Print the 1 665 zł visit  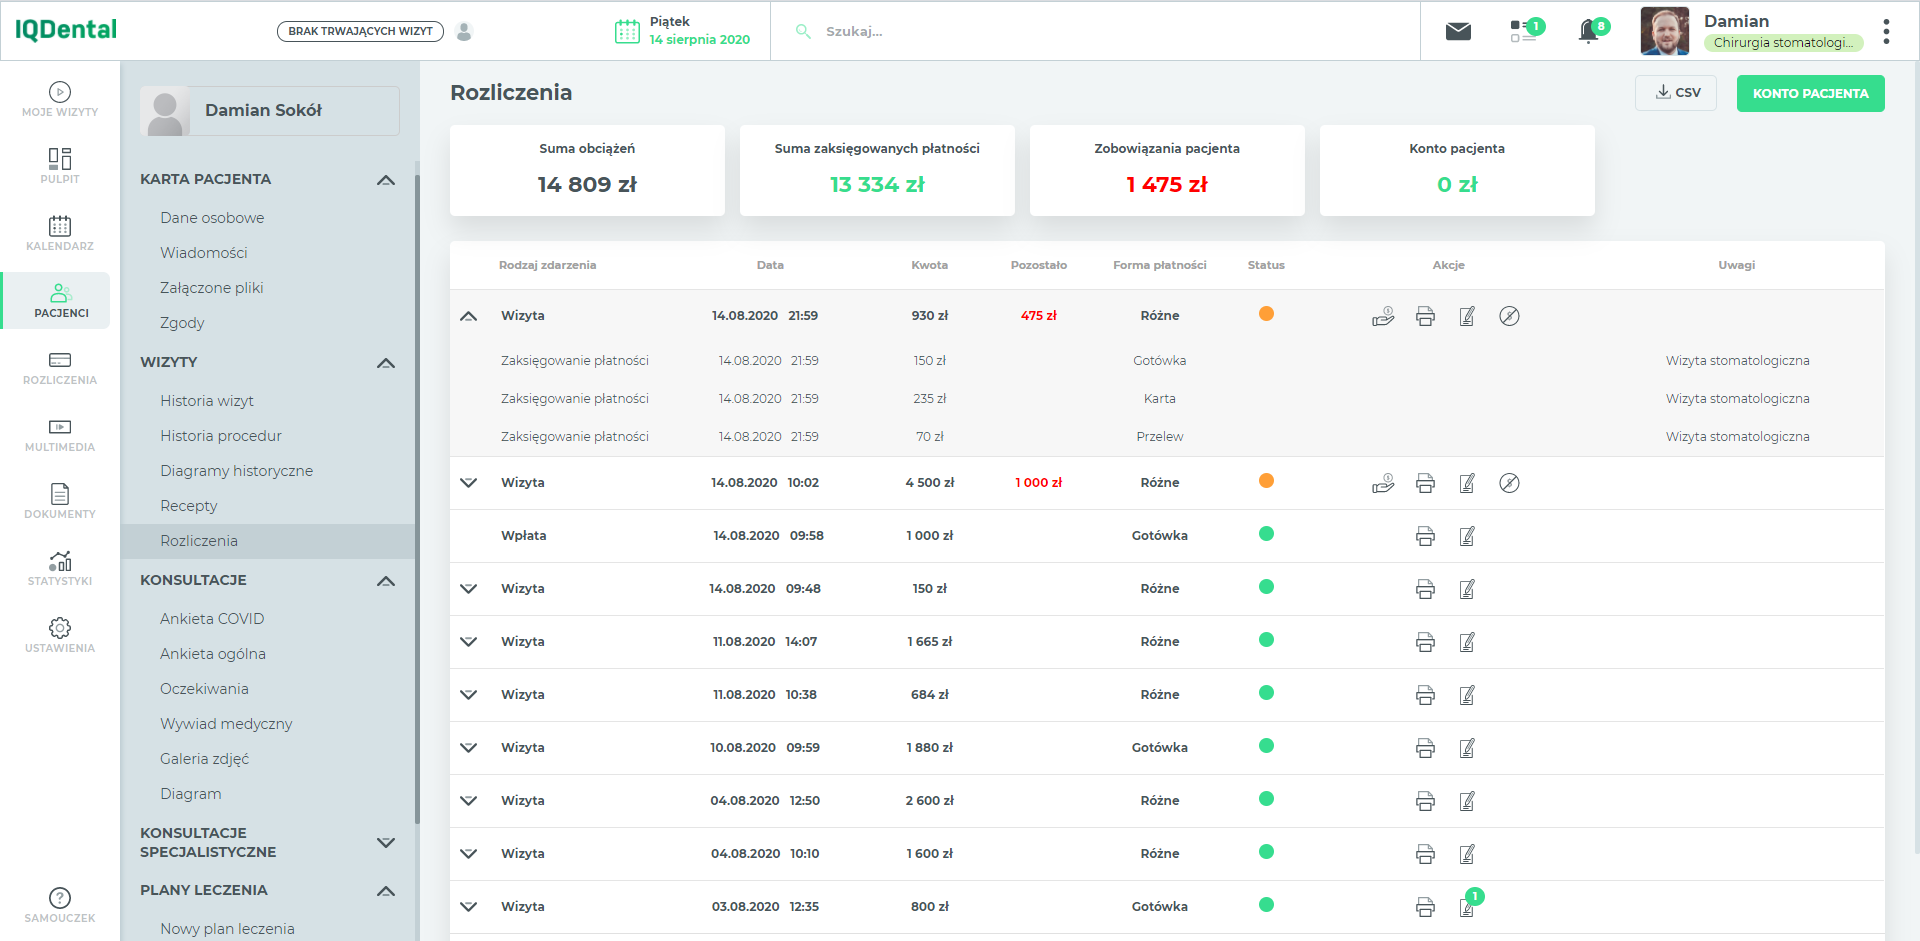[x=1425, y=642]
